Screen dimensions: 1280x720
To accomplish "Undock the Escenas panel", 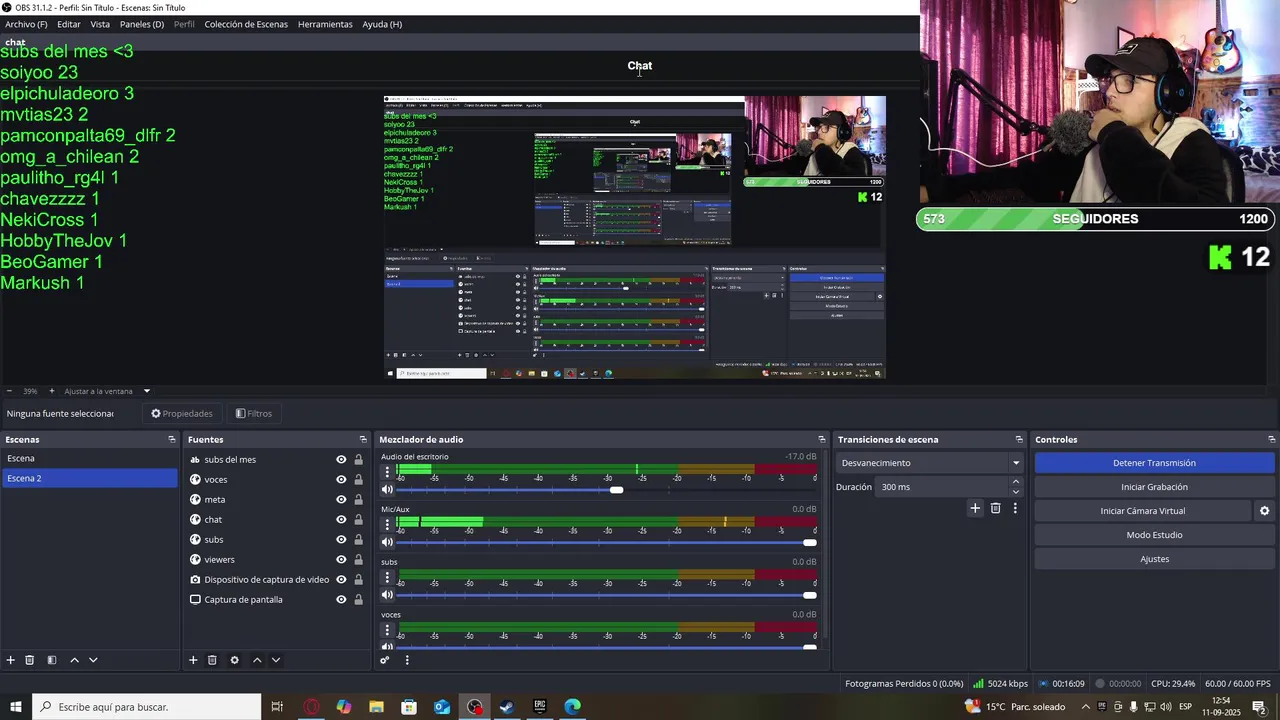I will pyautogui.click(x=171, y=440).
